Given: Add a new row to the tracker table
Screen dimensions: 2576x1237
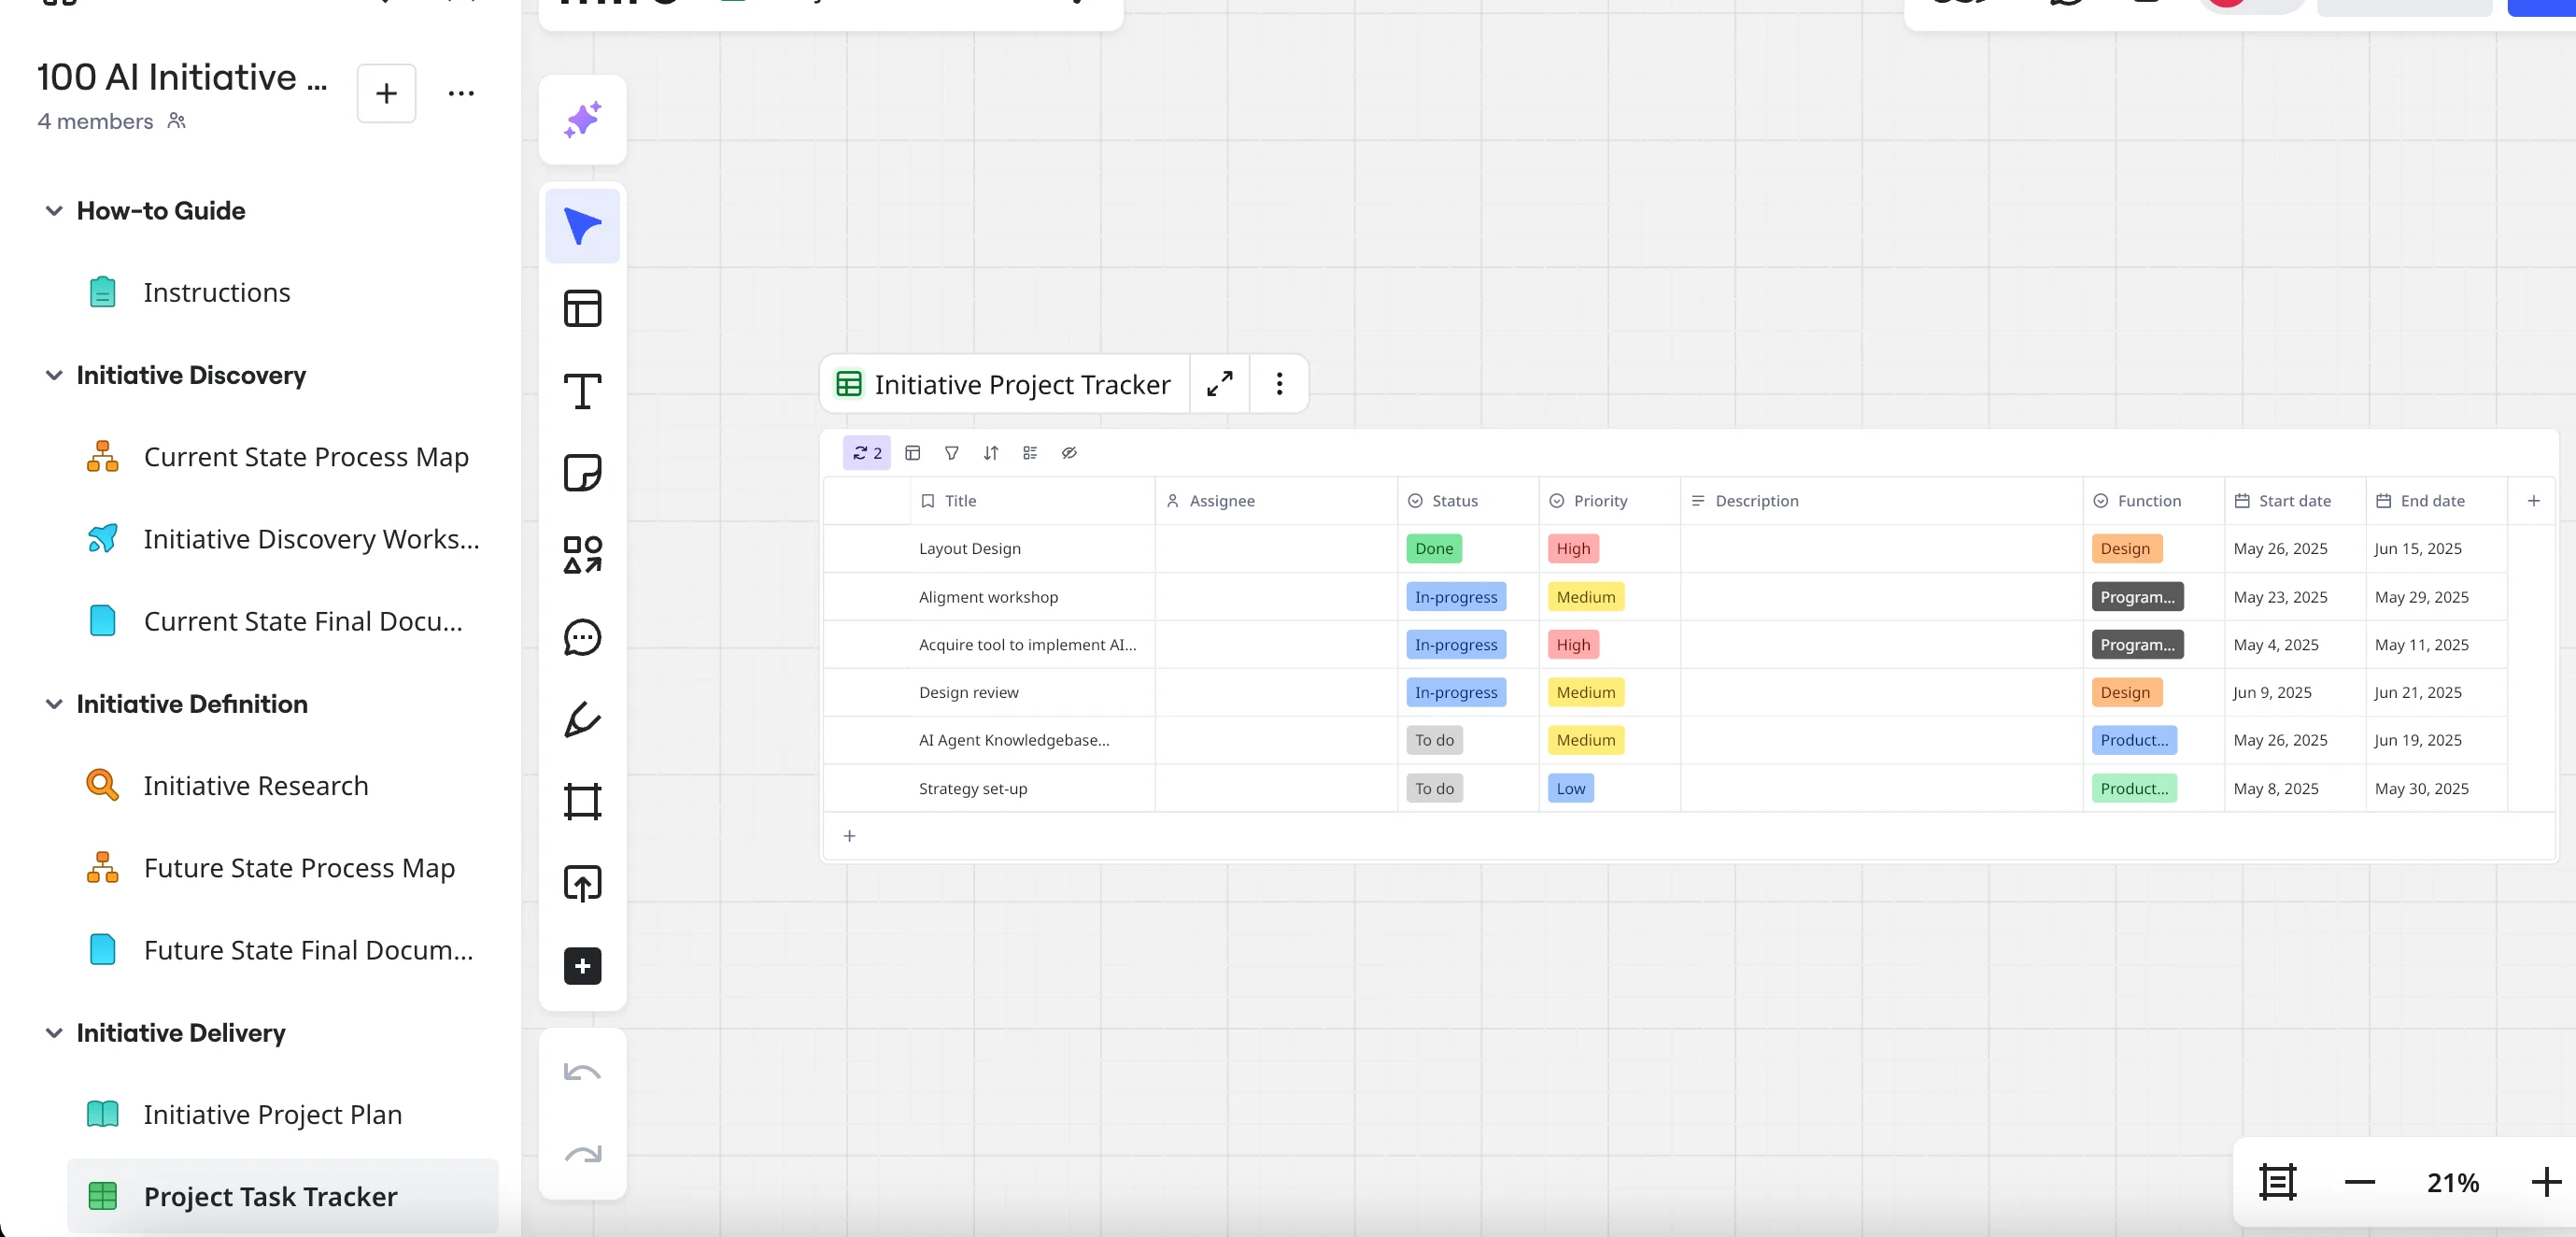Looking at the screenshot, I should pos(849,836).
